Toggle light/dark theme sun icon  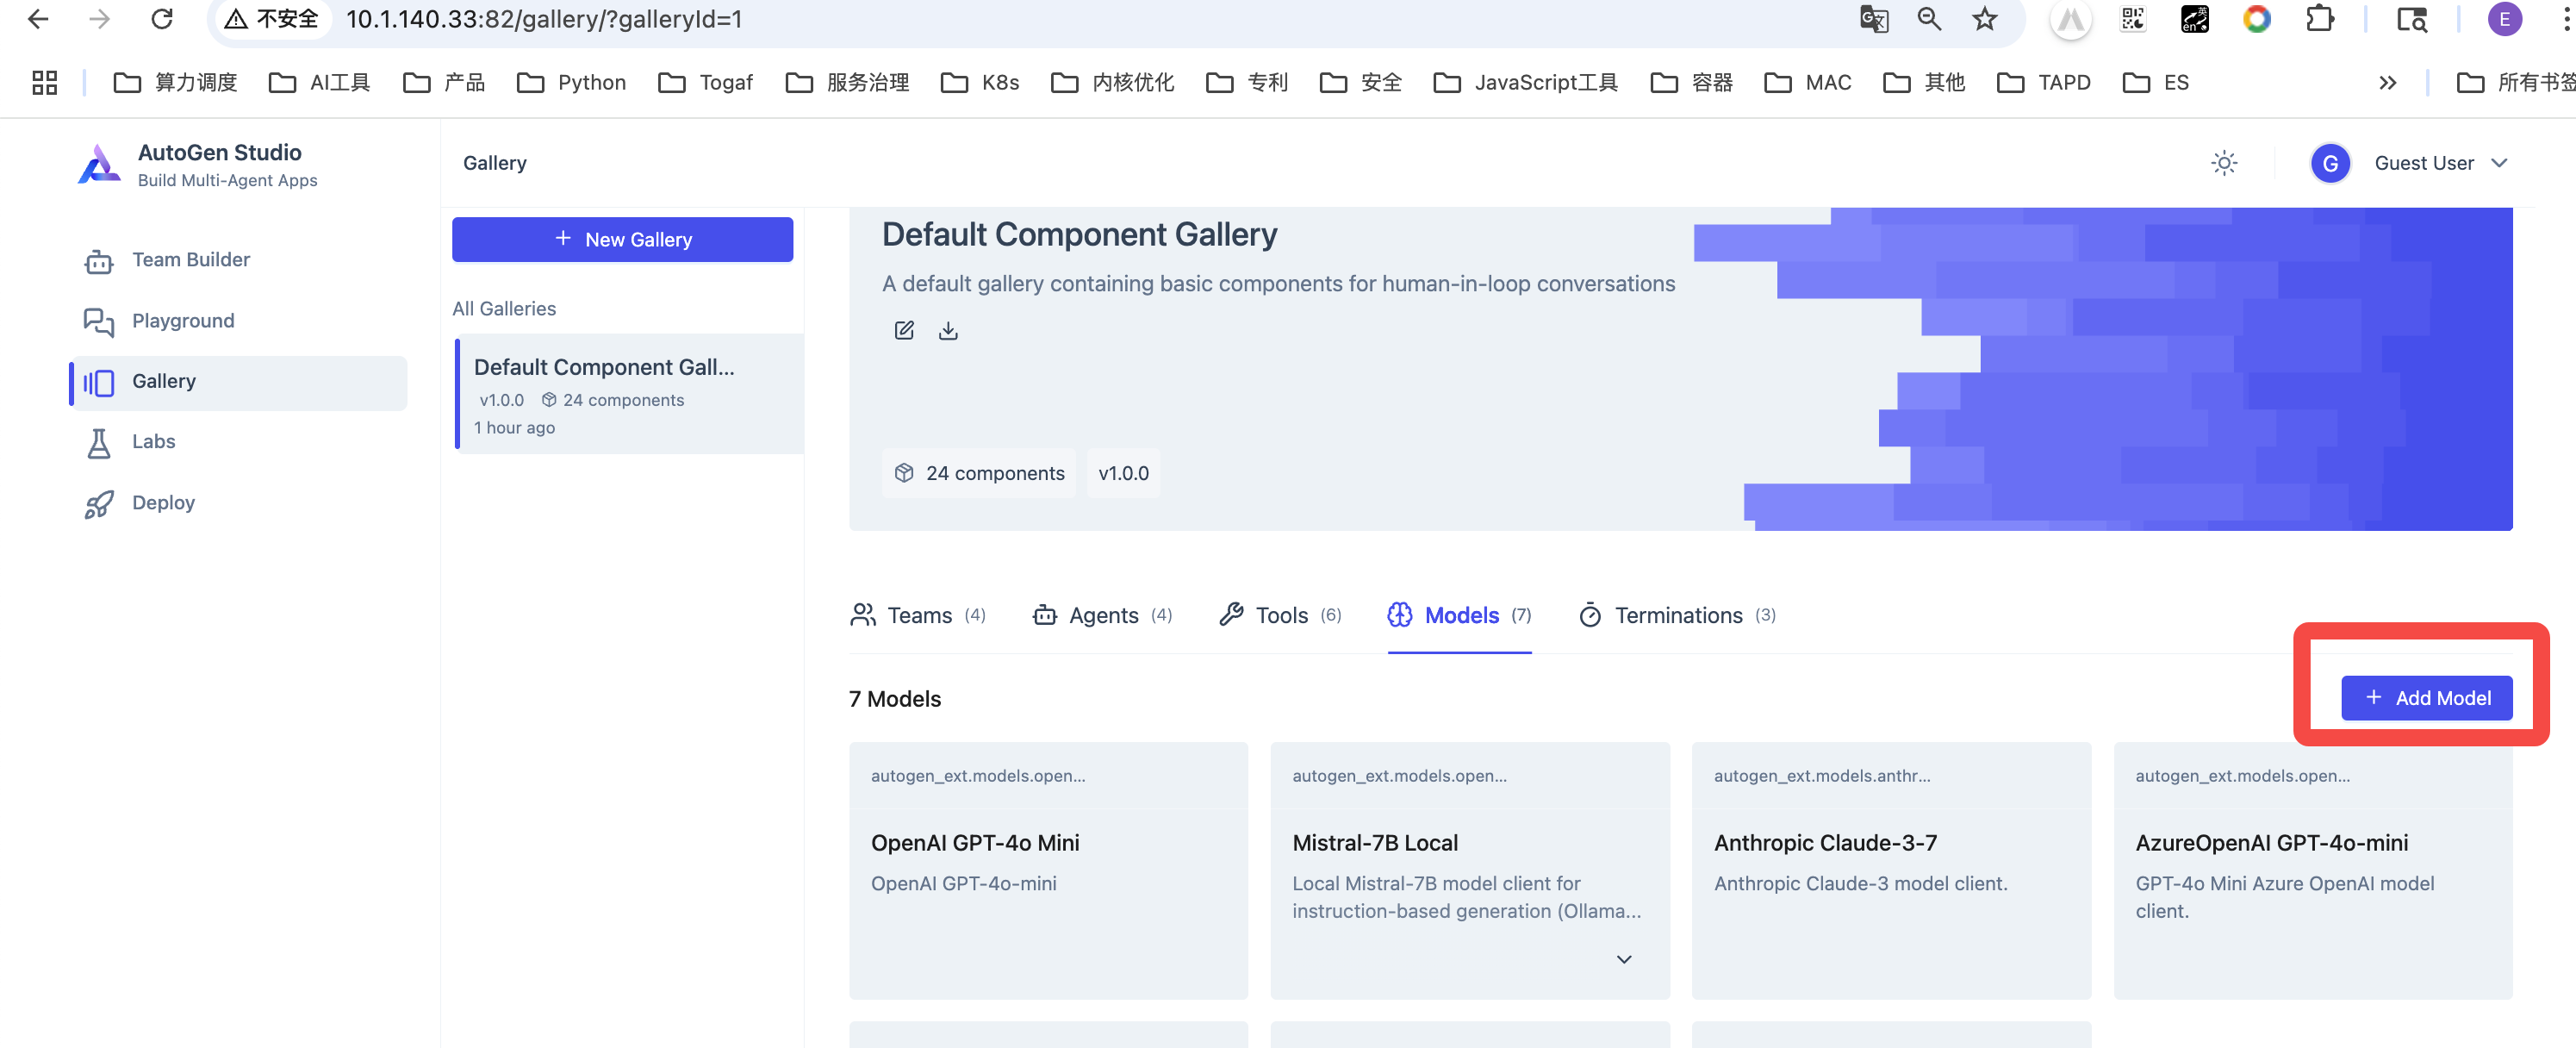tap(2223, 163)
